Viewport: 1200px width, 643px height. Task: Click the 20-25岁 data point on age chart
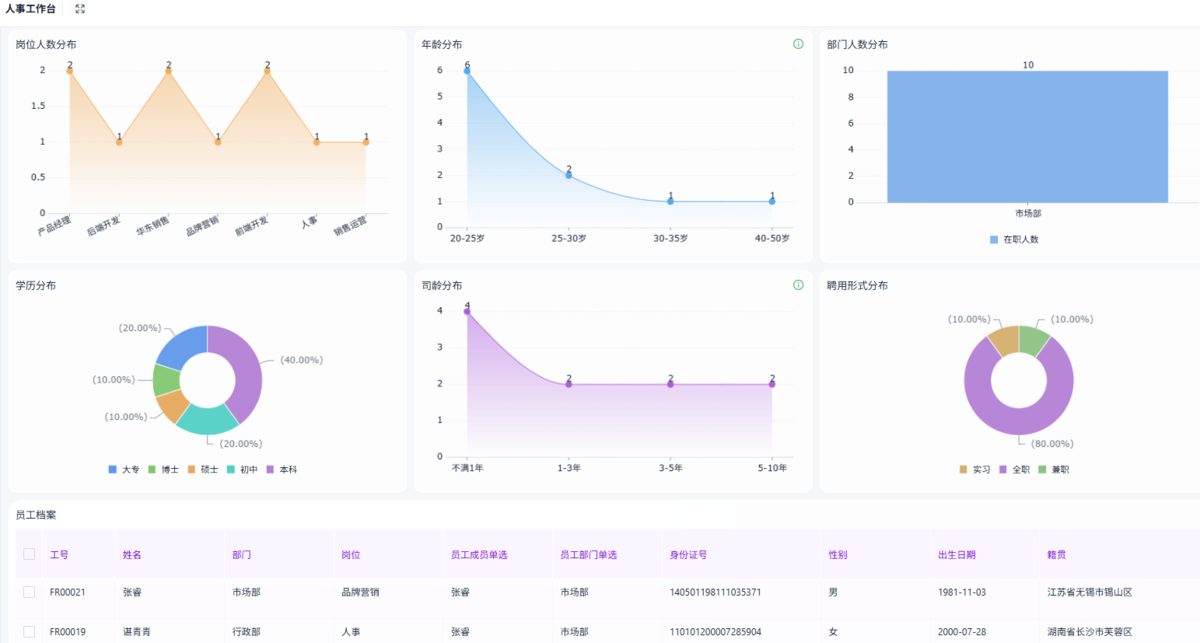pyautogui.click(x=467, y=71)
